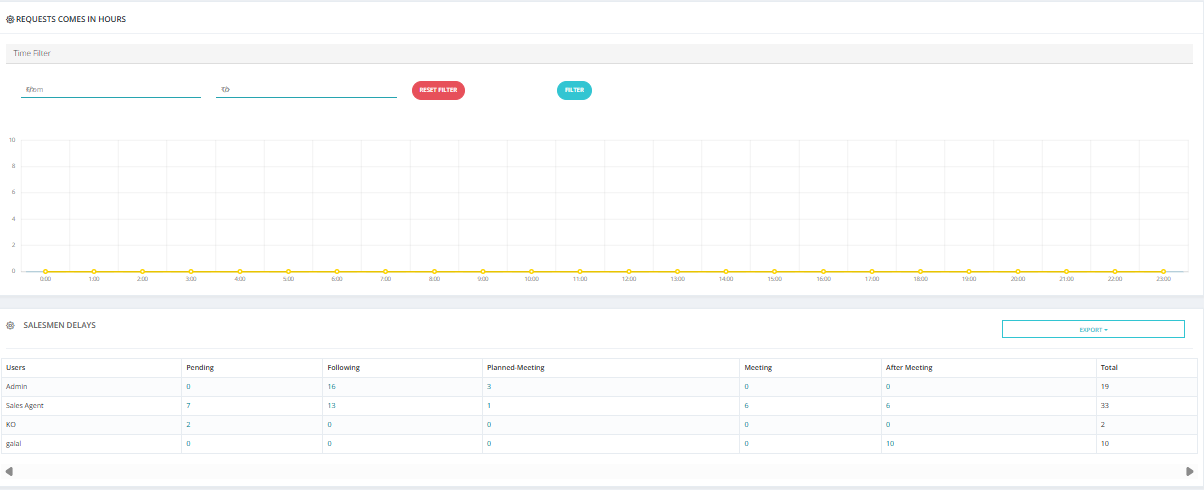Screen dimensions: 1204x490
Task: Click the gear icon beside Salesmen Delays
Action: [x=10, y=325]
